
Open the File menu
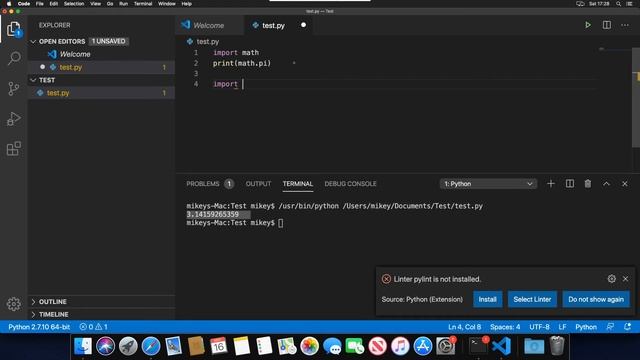point(40,4)
